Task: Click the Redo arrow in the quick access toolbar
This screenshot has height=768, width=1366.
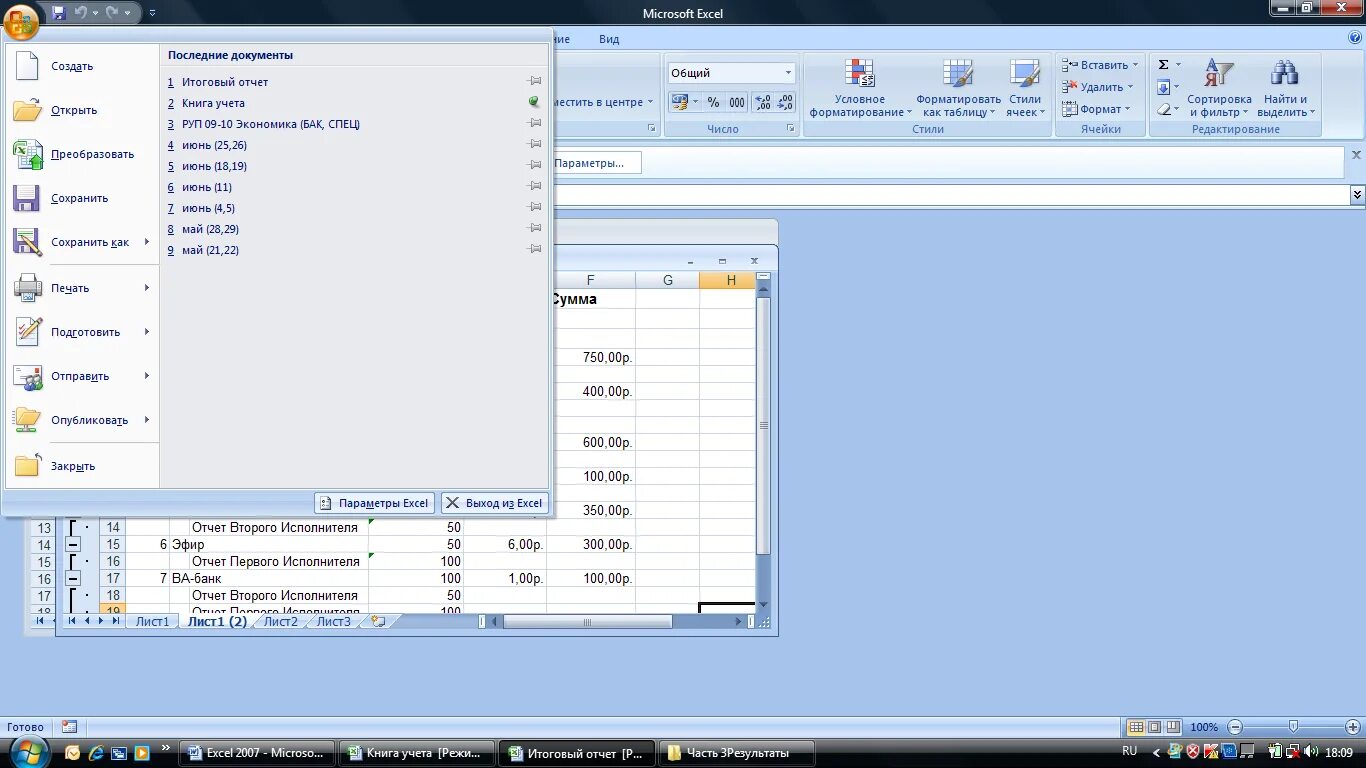Action: (111, 13)
